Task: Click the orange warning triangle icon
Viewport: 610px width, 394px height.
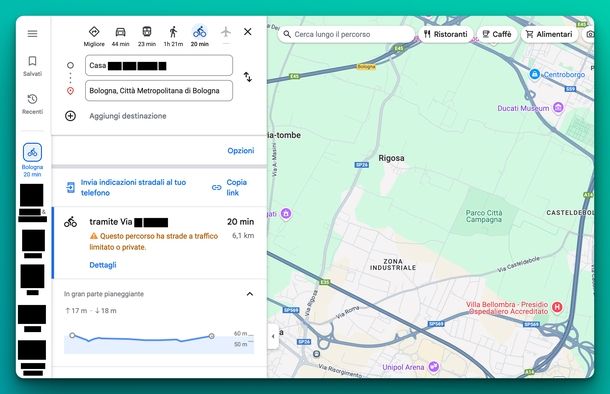Action: click(x=94, y=236)
